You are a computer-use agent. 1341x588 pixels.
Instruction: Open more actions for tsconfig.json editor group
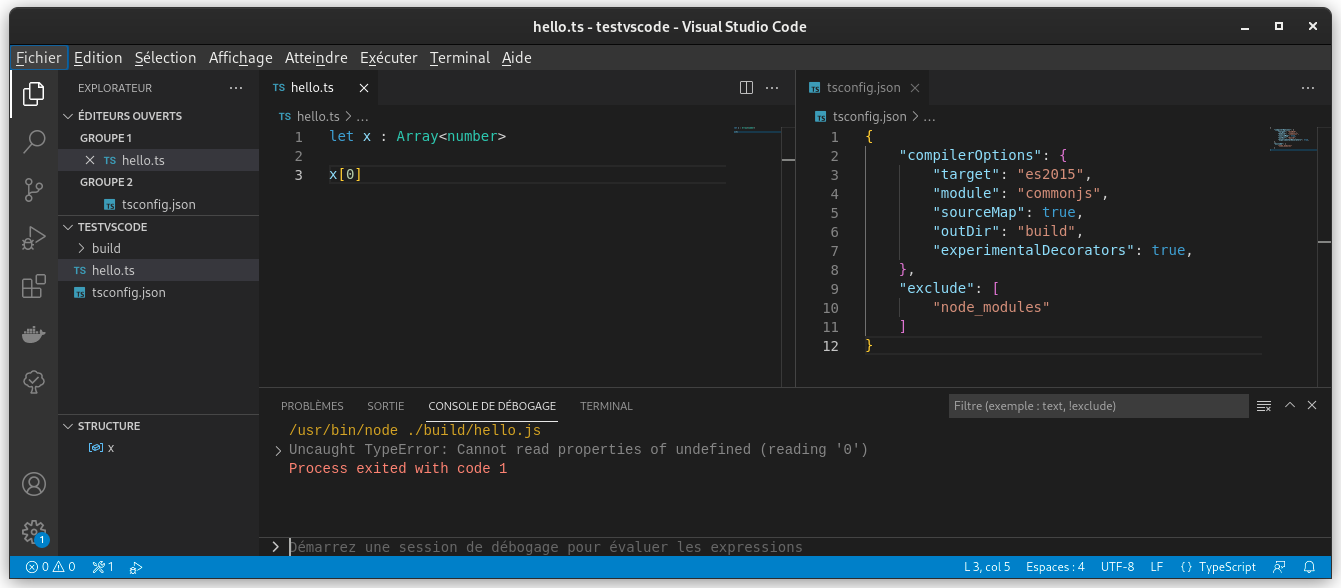point(1308,88)
